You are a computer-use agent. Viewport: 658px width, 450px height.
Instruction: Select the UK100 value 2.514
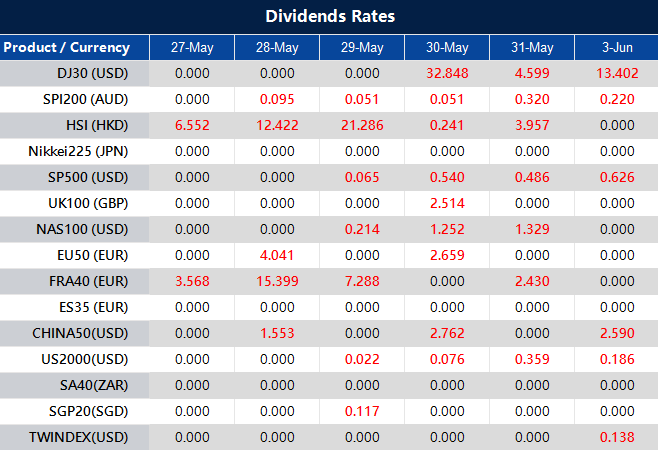(x=447, y=203)
